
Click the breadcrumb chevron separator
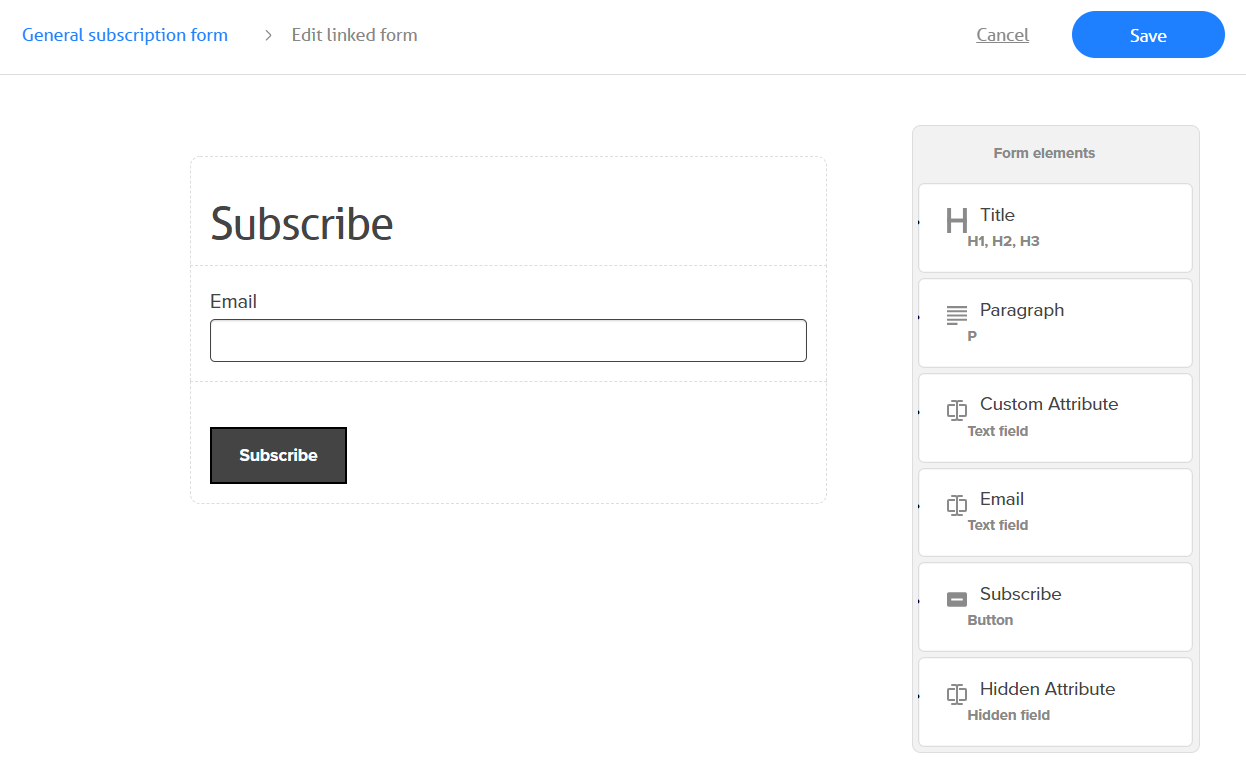click(268, 36)
